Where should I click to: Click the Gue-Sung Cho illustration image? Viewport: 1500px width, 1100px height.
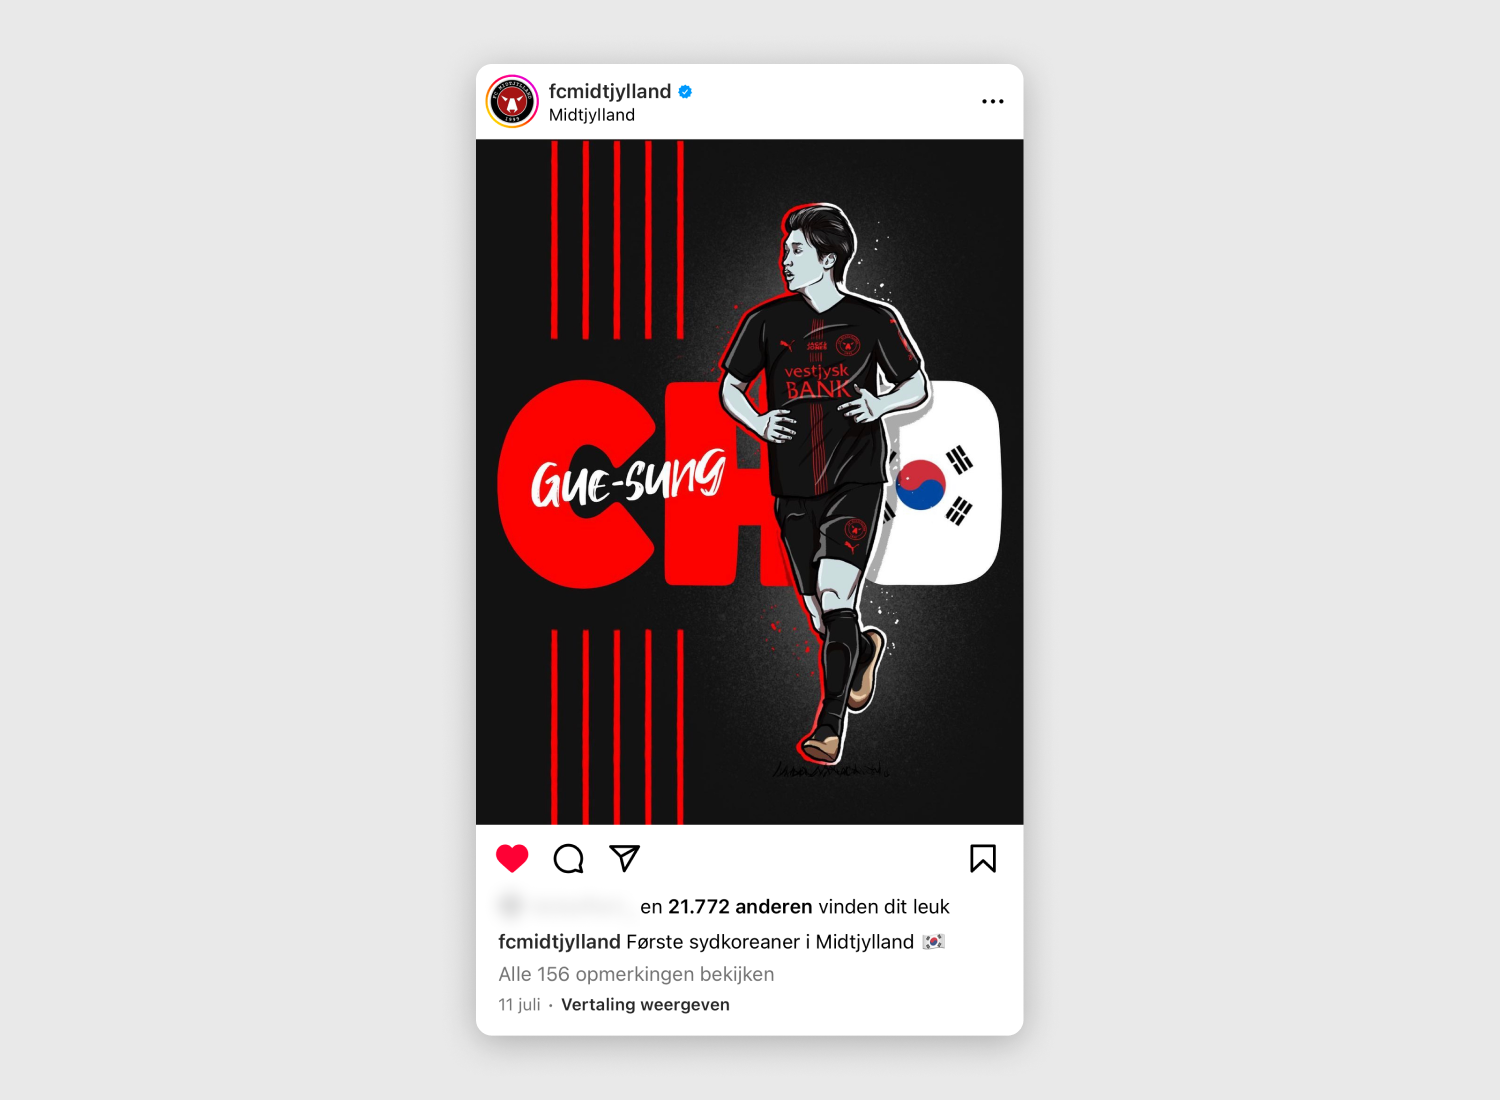point(749,482)
